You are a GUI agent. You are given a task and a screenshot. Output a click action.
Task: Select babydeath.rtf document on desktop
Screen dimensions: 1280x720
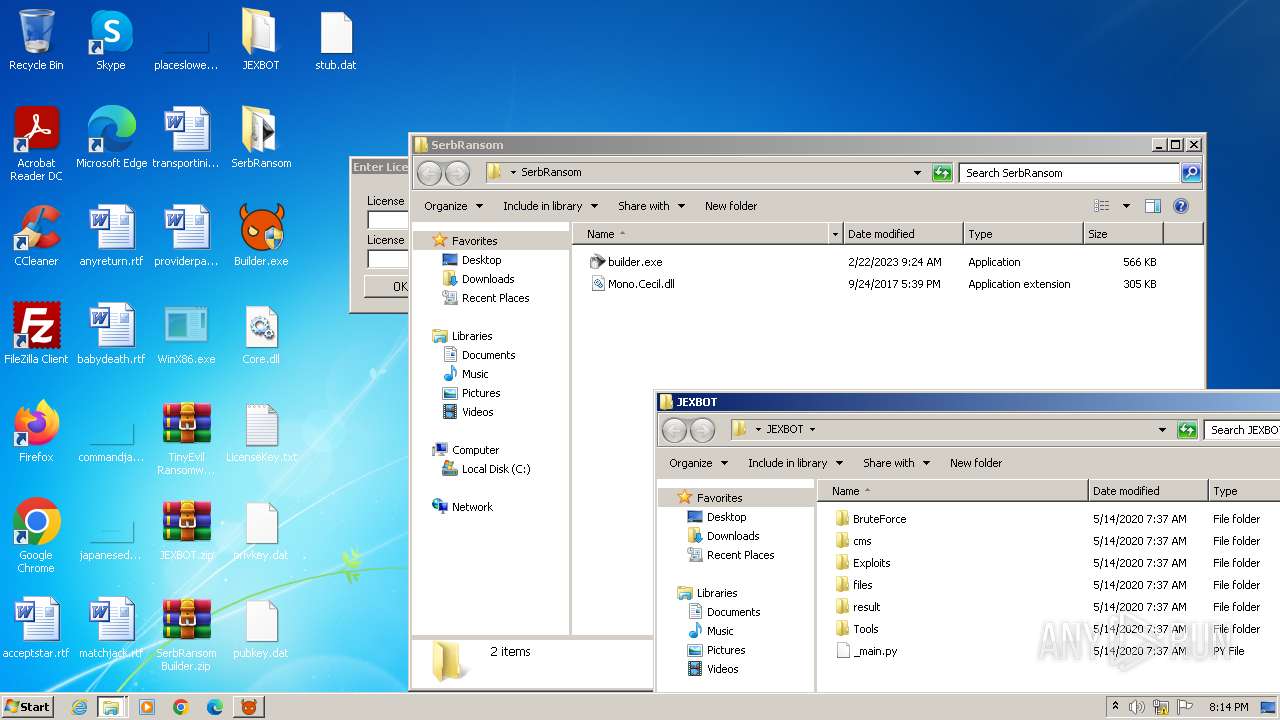coord(111,334)
